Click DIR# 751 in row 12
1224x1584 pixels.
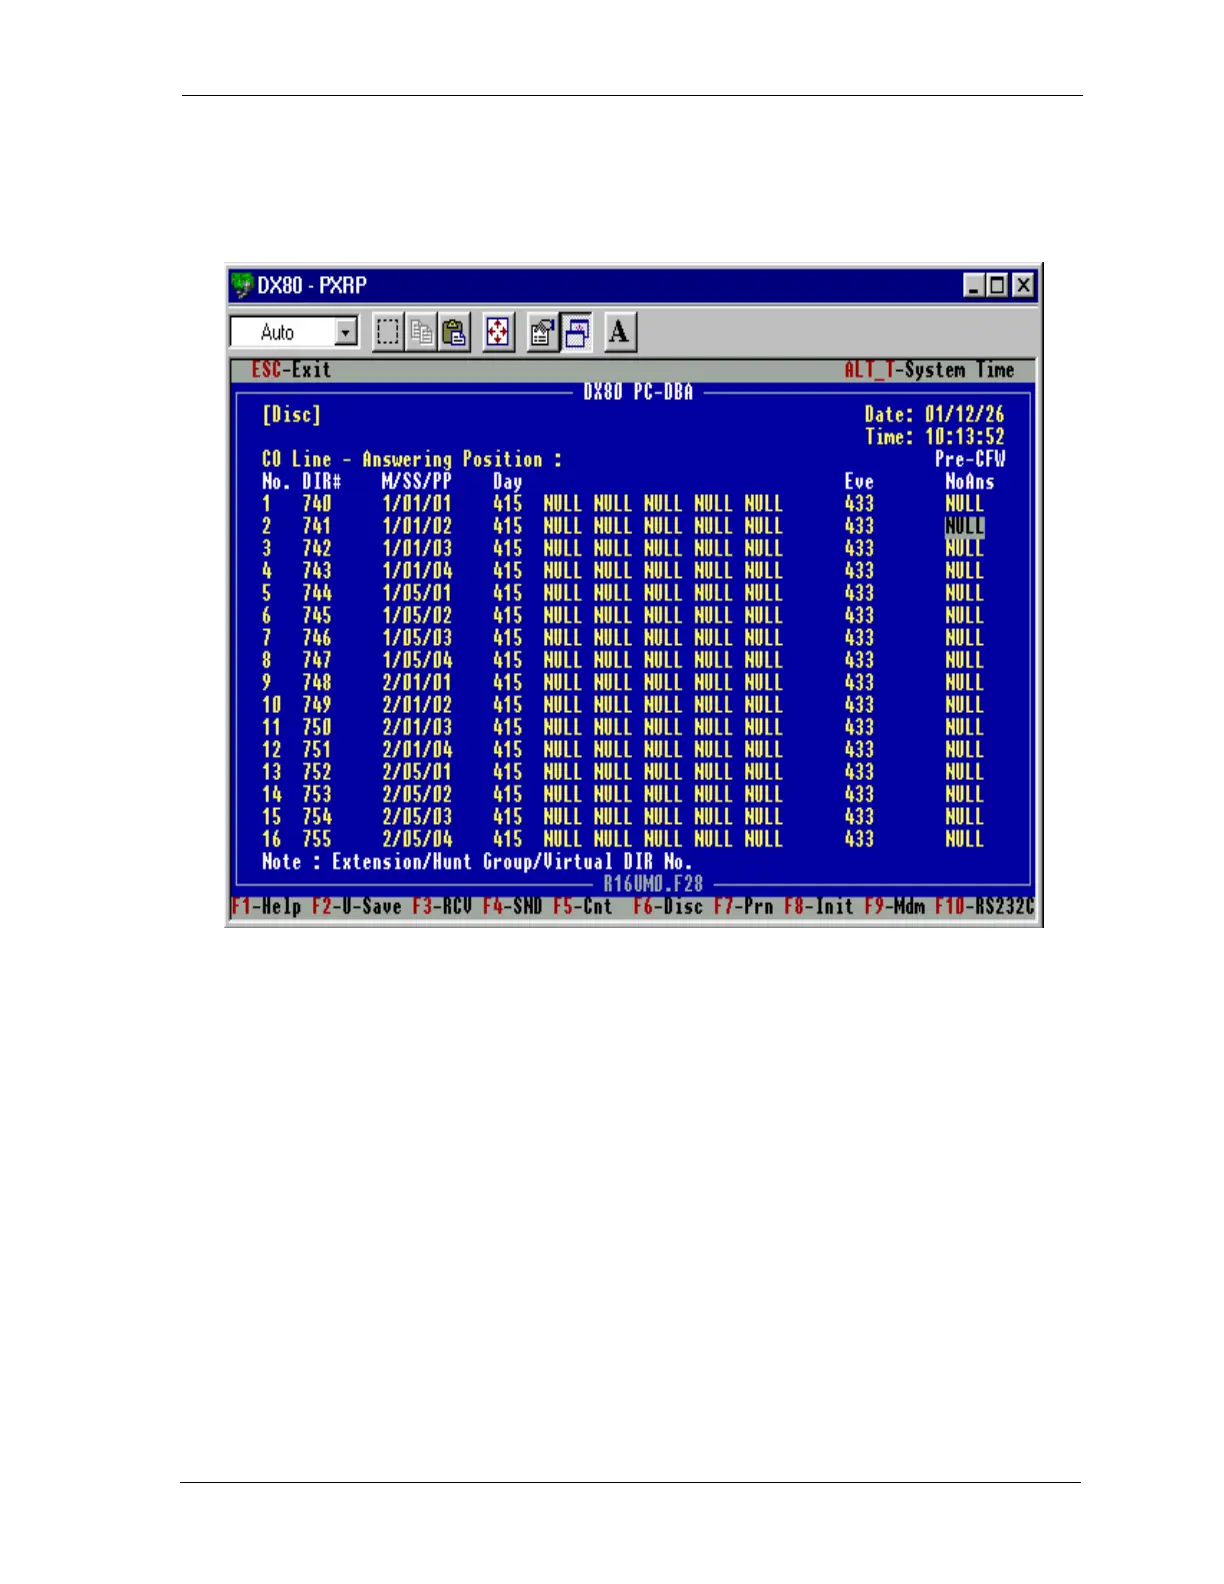pos(317,750)
